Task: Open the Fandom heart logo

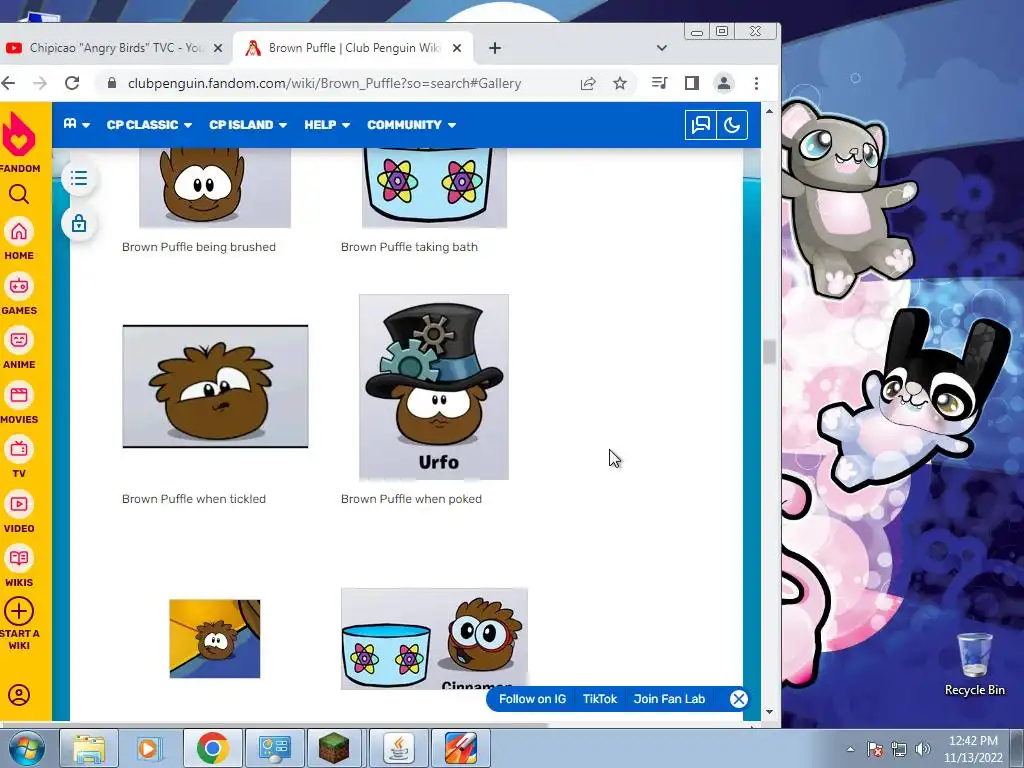Action: (x=19, y=135)
